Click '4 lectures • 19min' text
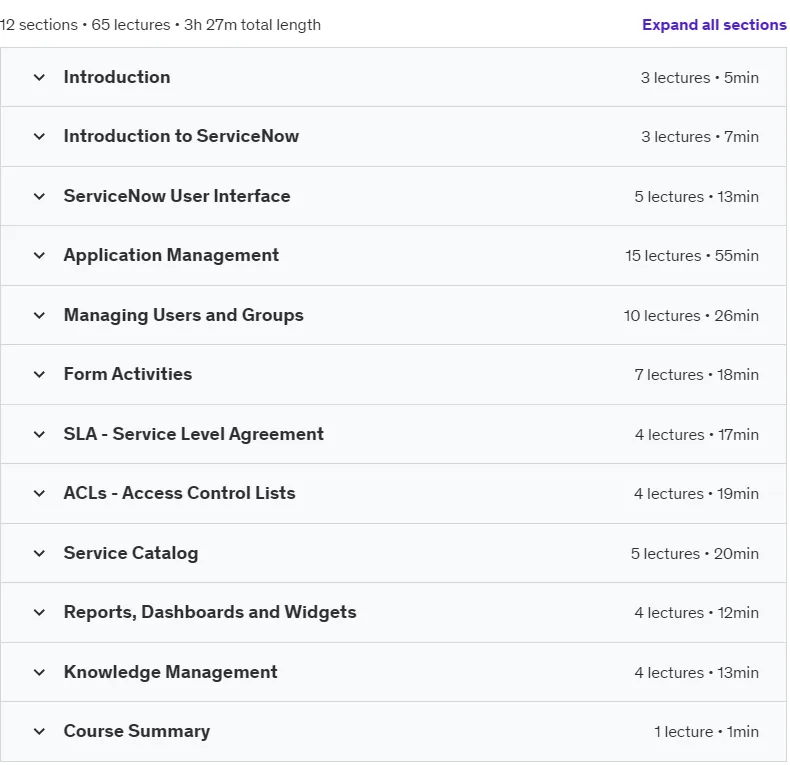790x765 pixels. click(x=696, y=493)
